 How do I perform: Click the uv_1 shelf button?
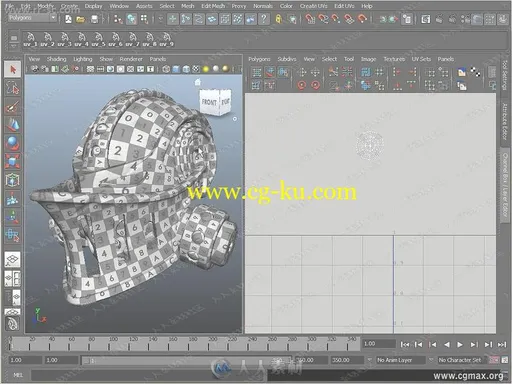30,40
